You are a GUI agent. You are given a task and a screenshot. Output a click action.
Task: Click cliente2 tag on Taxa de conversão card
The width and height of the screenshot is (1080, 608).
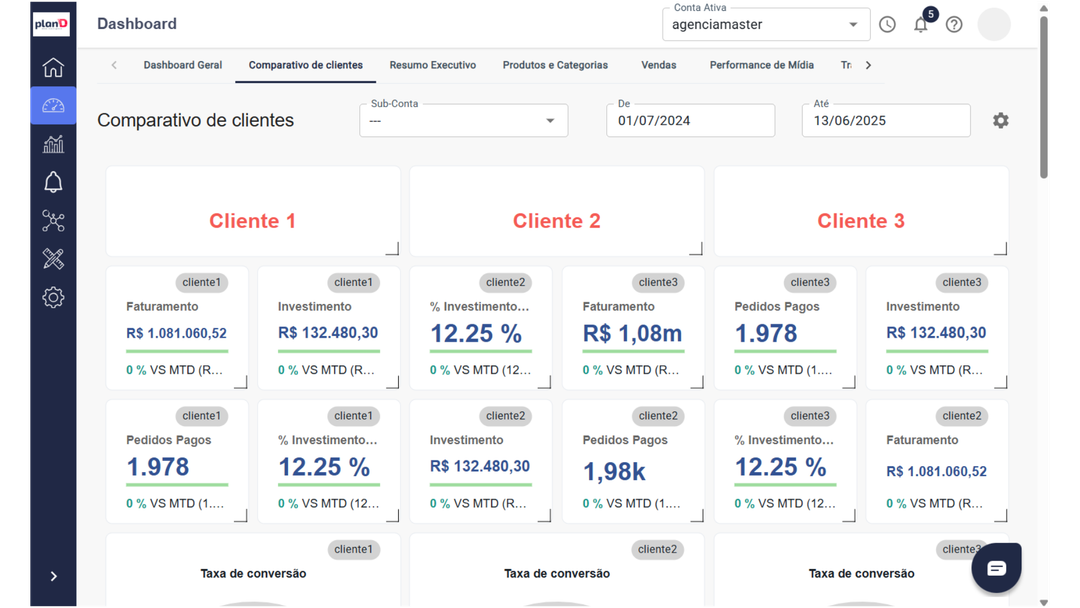pos(657,549)
